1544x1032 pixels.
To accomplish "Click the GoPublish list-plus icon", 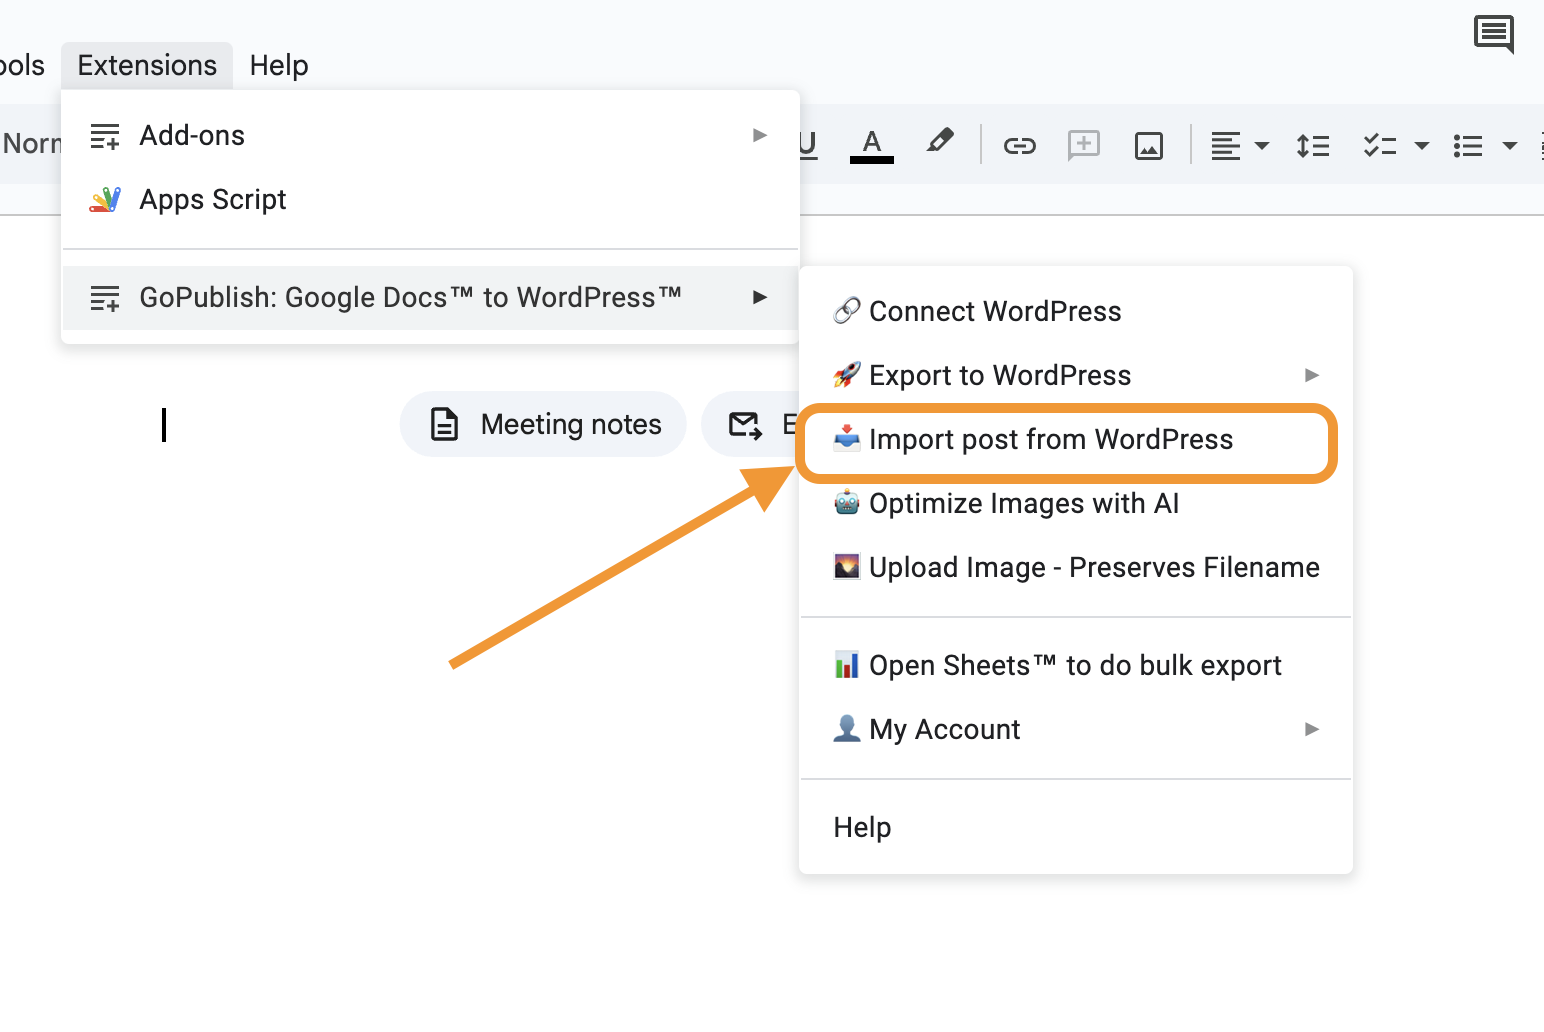I will click(x=105, y=298).
